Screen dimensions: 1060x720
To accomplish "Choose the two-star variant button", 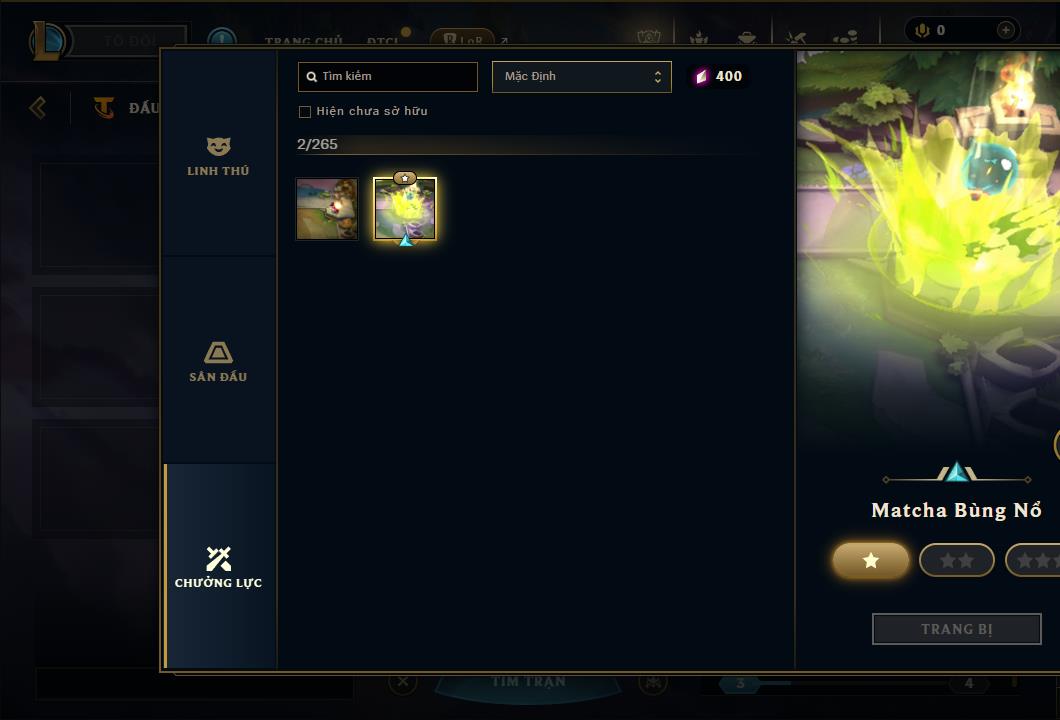I will [x=957, y=560].
